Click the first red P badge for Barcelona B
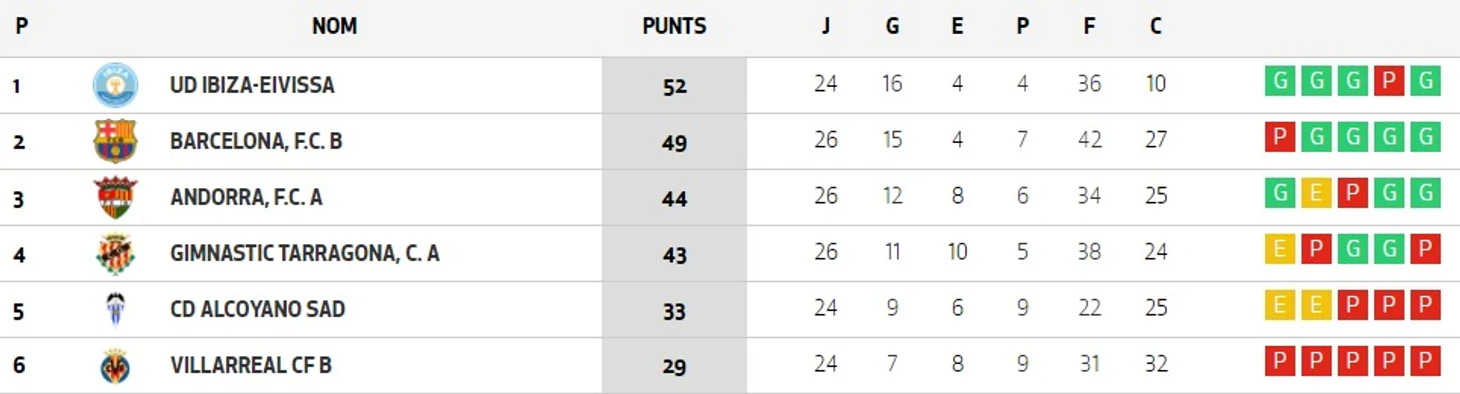 [1279, 137]
